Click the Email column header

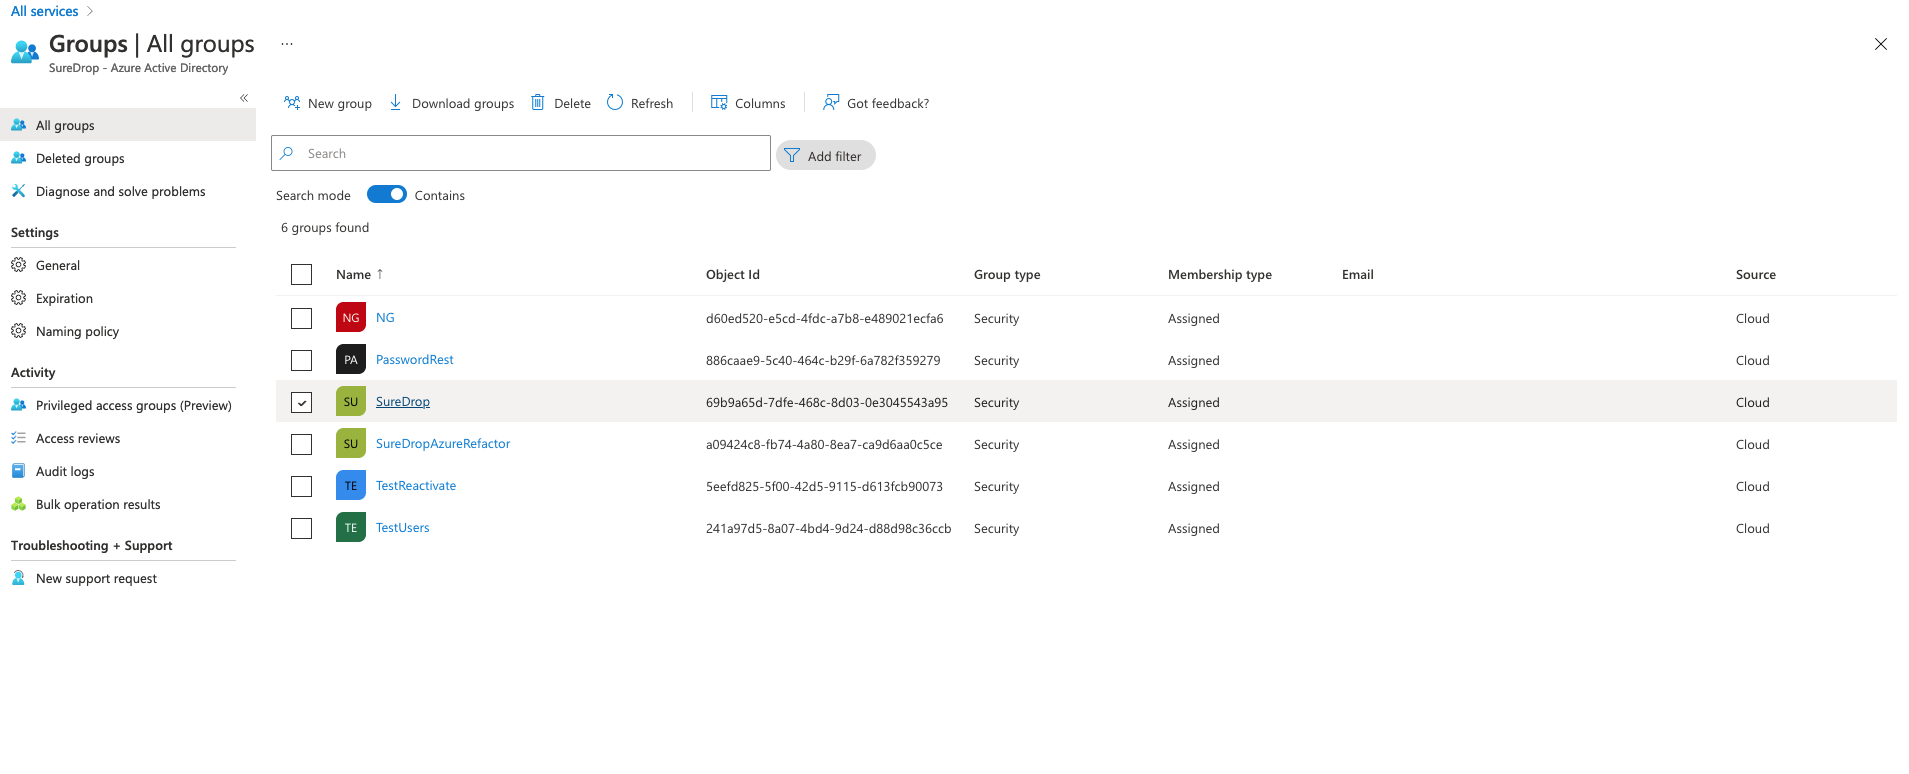tap(1358, 274)
